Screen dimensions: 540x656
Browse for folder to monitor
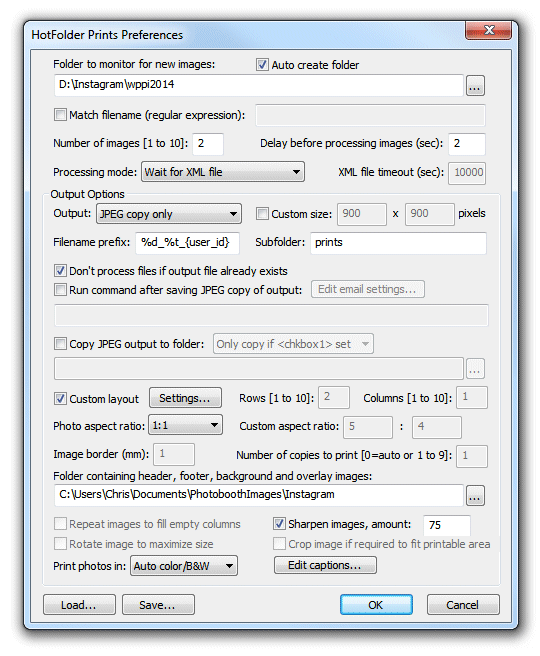pyautogui.click(x=475, y=86)
